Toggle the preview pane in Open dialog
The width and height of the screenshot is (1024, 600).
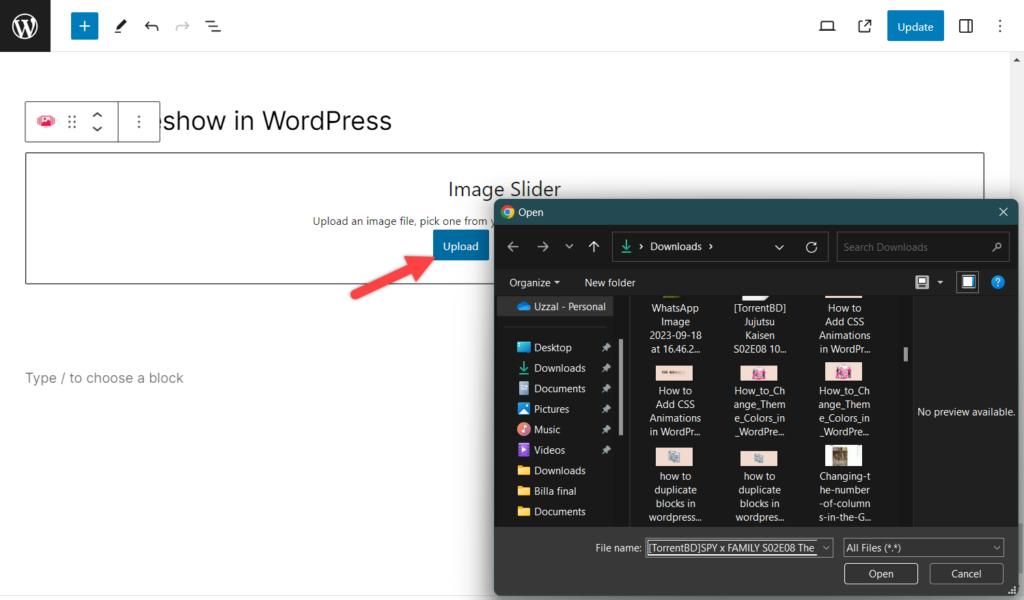tap(967, 282)
